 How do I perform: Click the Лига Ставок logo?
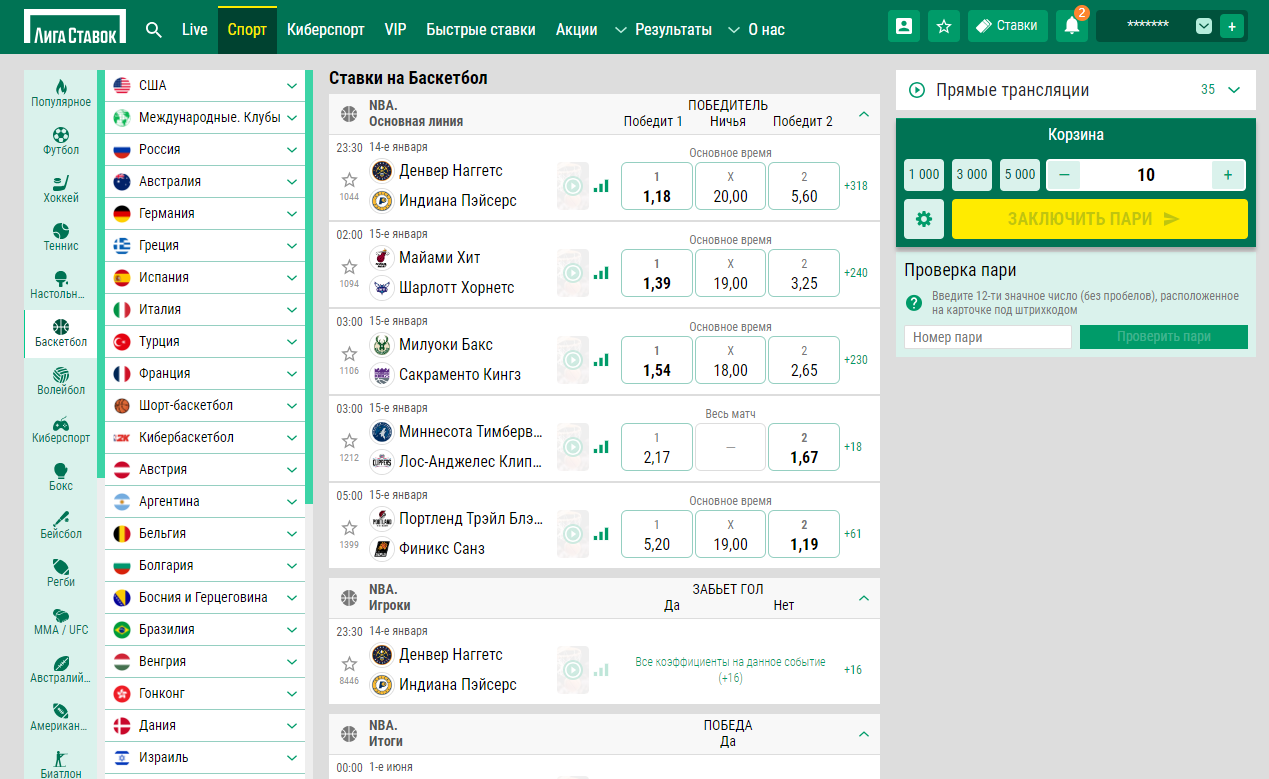click(x=76, y=27)
